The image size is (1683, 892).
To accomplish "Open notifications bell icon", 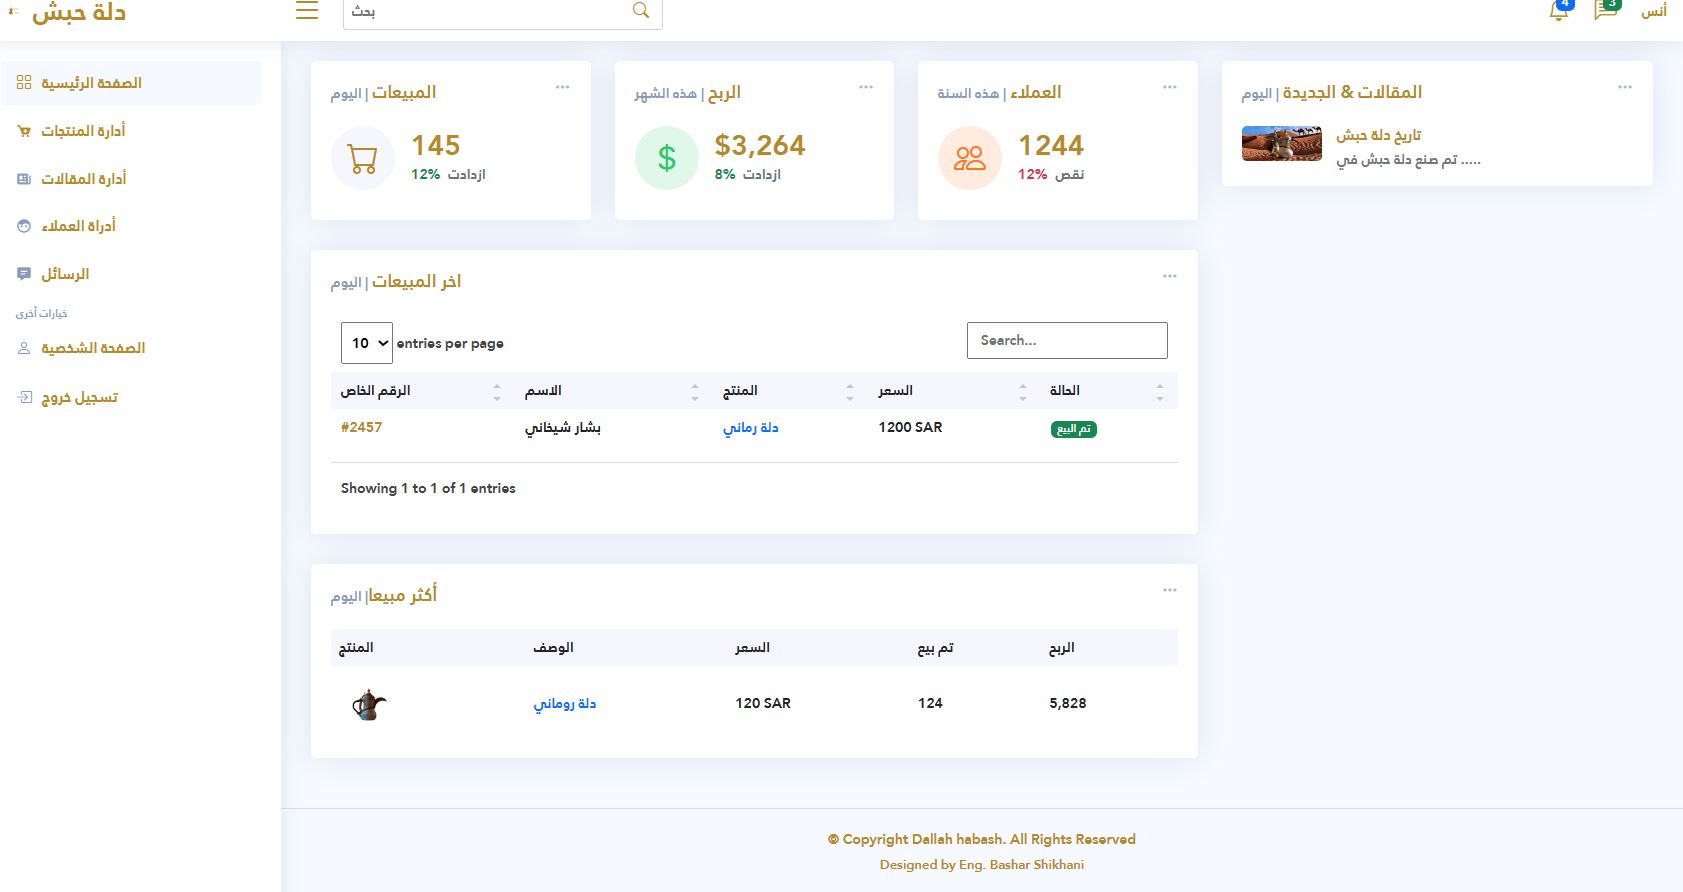I will click(1558, 11).
